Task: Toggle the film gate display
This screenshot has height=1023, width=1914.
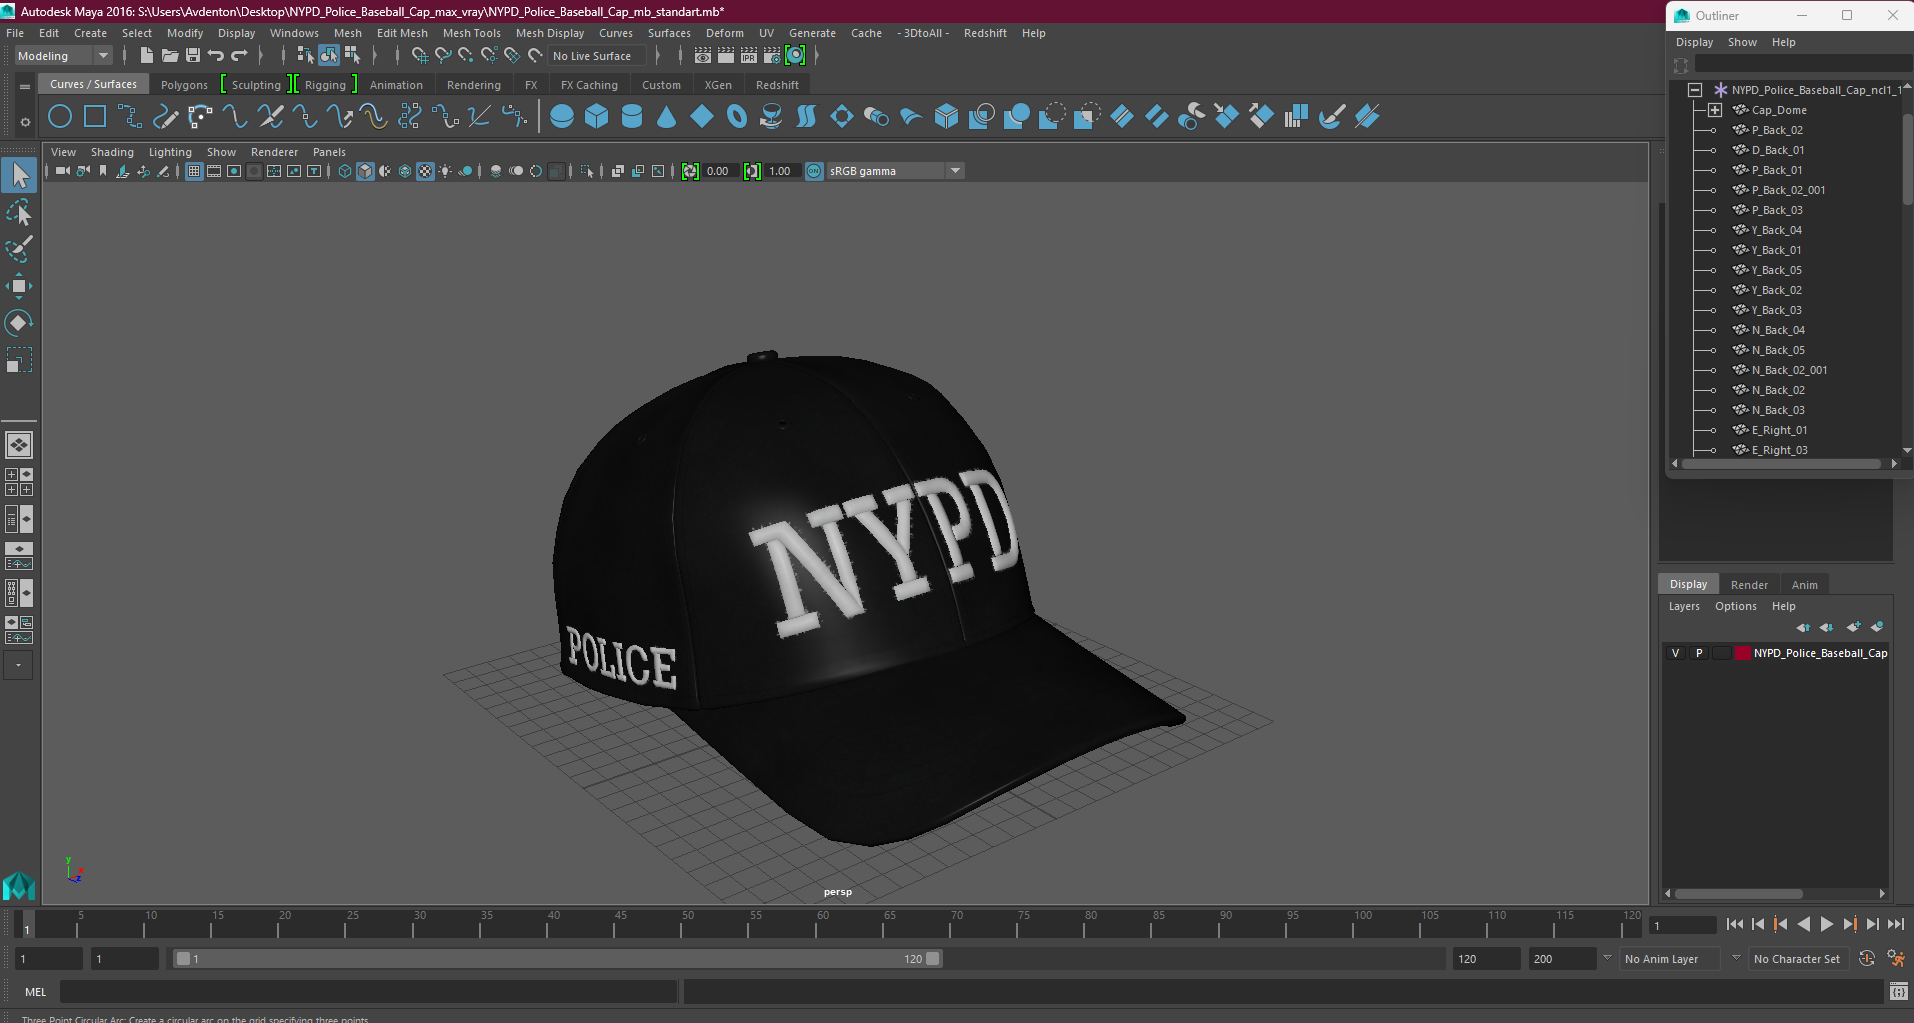Action: click(214, 171)
